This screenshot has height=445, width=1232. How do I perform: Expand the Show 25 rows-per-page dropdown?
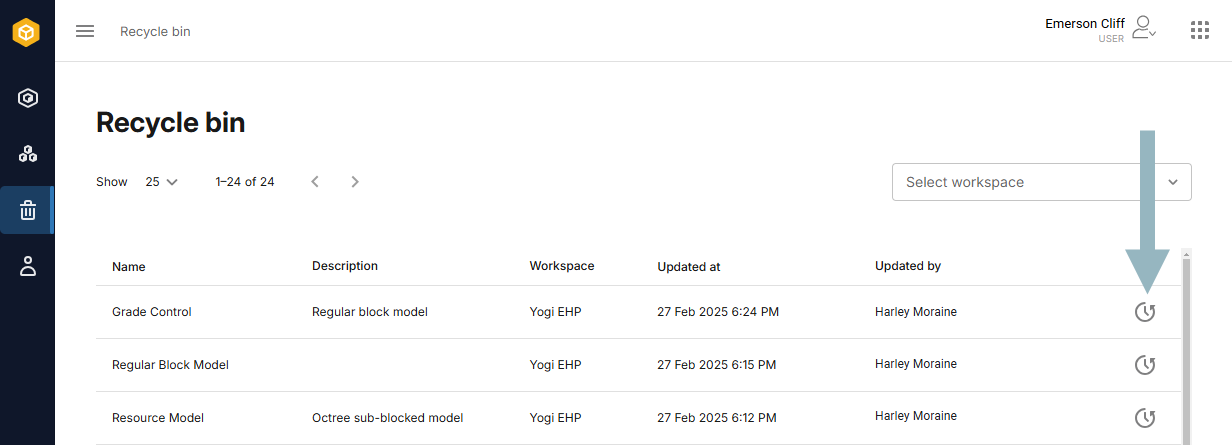pyautogui.click(x=161, y=182)
